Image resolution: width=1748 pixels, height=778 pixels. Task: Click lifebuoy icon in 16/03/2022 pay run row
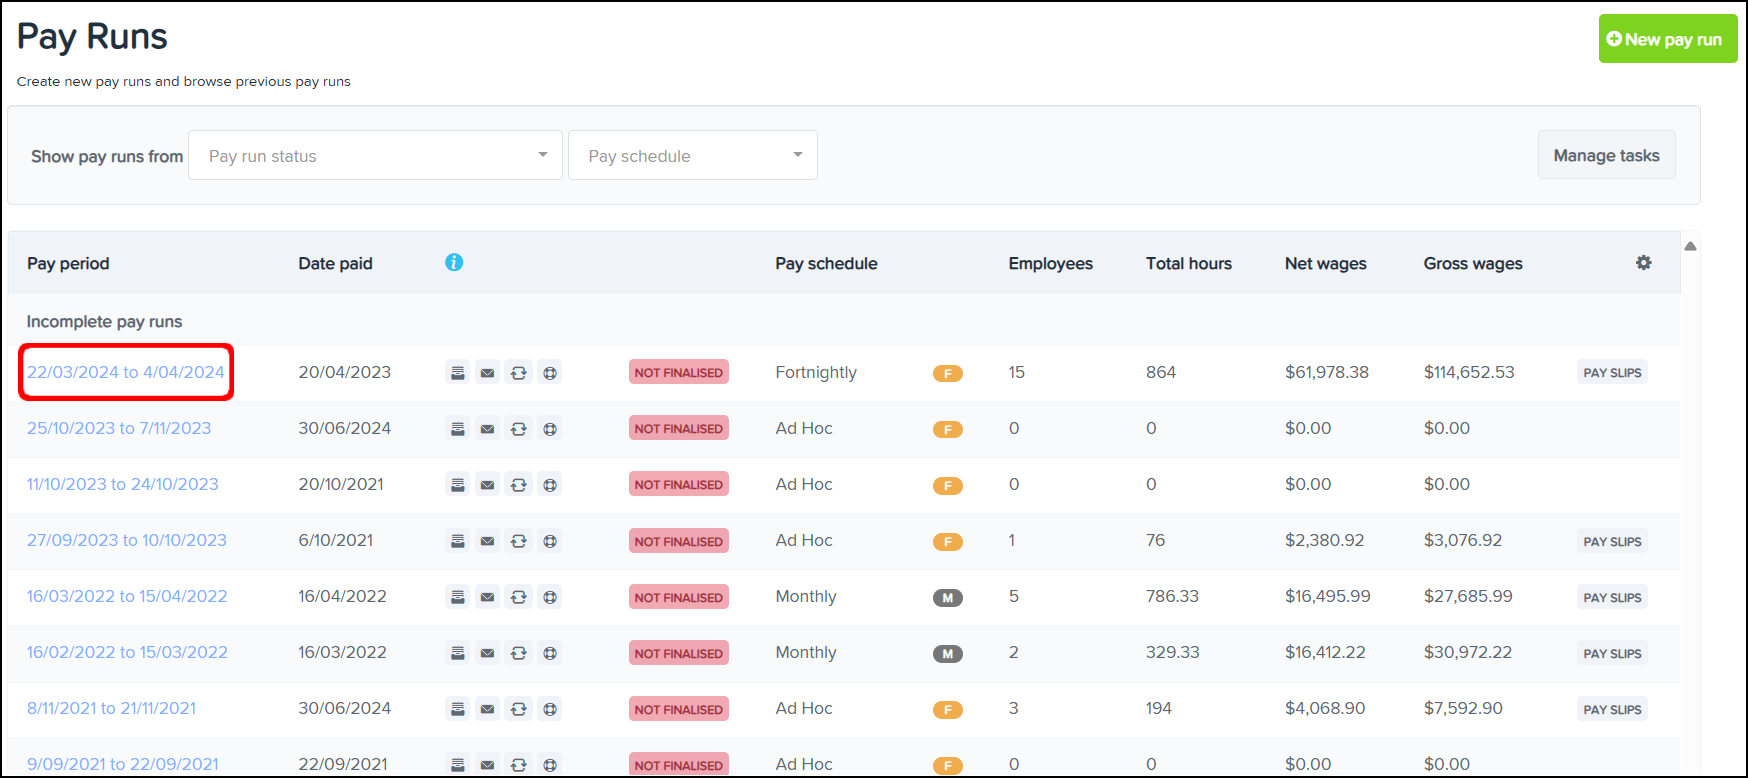tap(550, 597)
